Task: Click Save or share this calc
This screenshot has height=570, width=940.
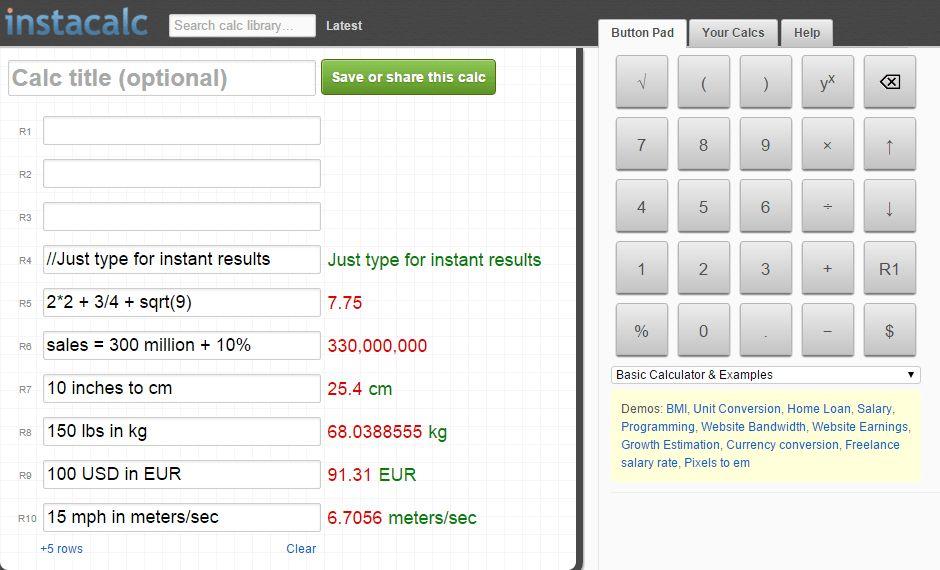Action: click(x=408, y=78)
